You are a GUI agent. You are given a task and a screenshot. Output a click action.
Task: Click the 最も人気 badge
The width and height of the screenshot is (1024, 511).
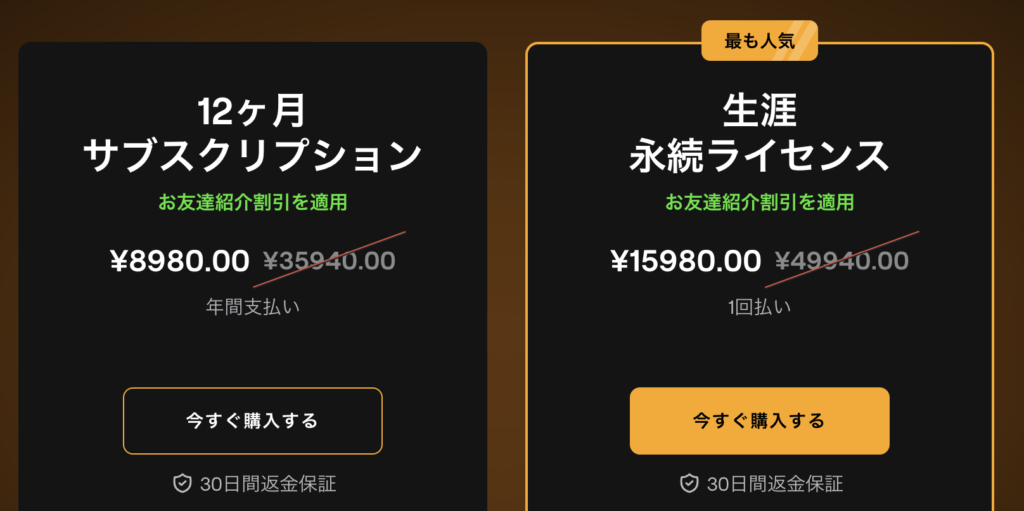click(x=760, y=41)
